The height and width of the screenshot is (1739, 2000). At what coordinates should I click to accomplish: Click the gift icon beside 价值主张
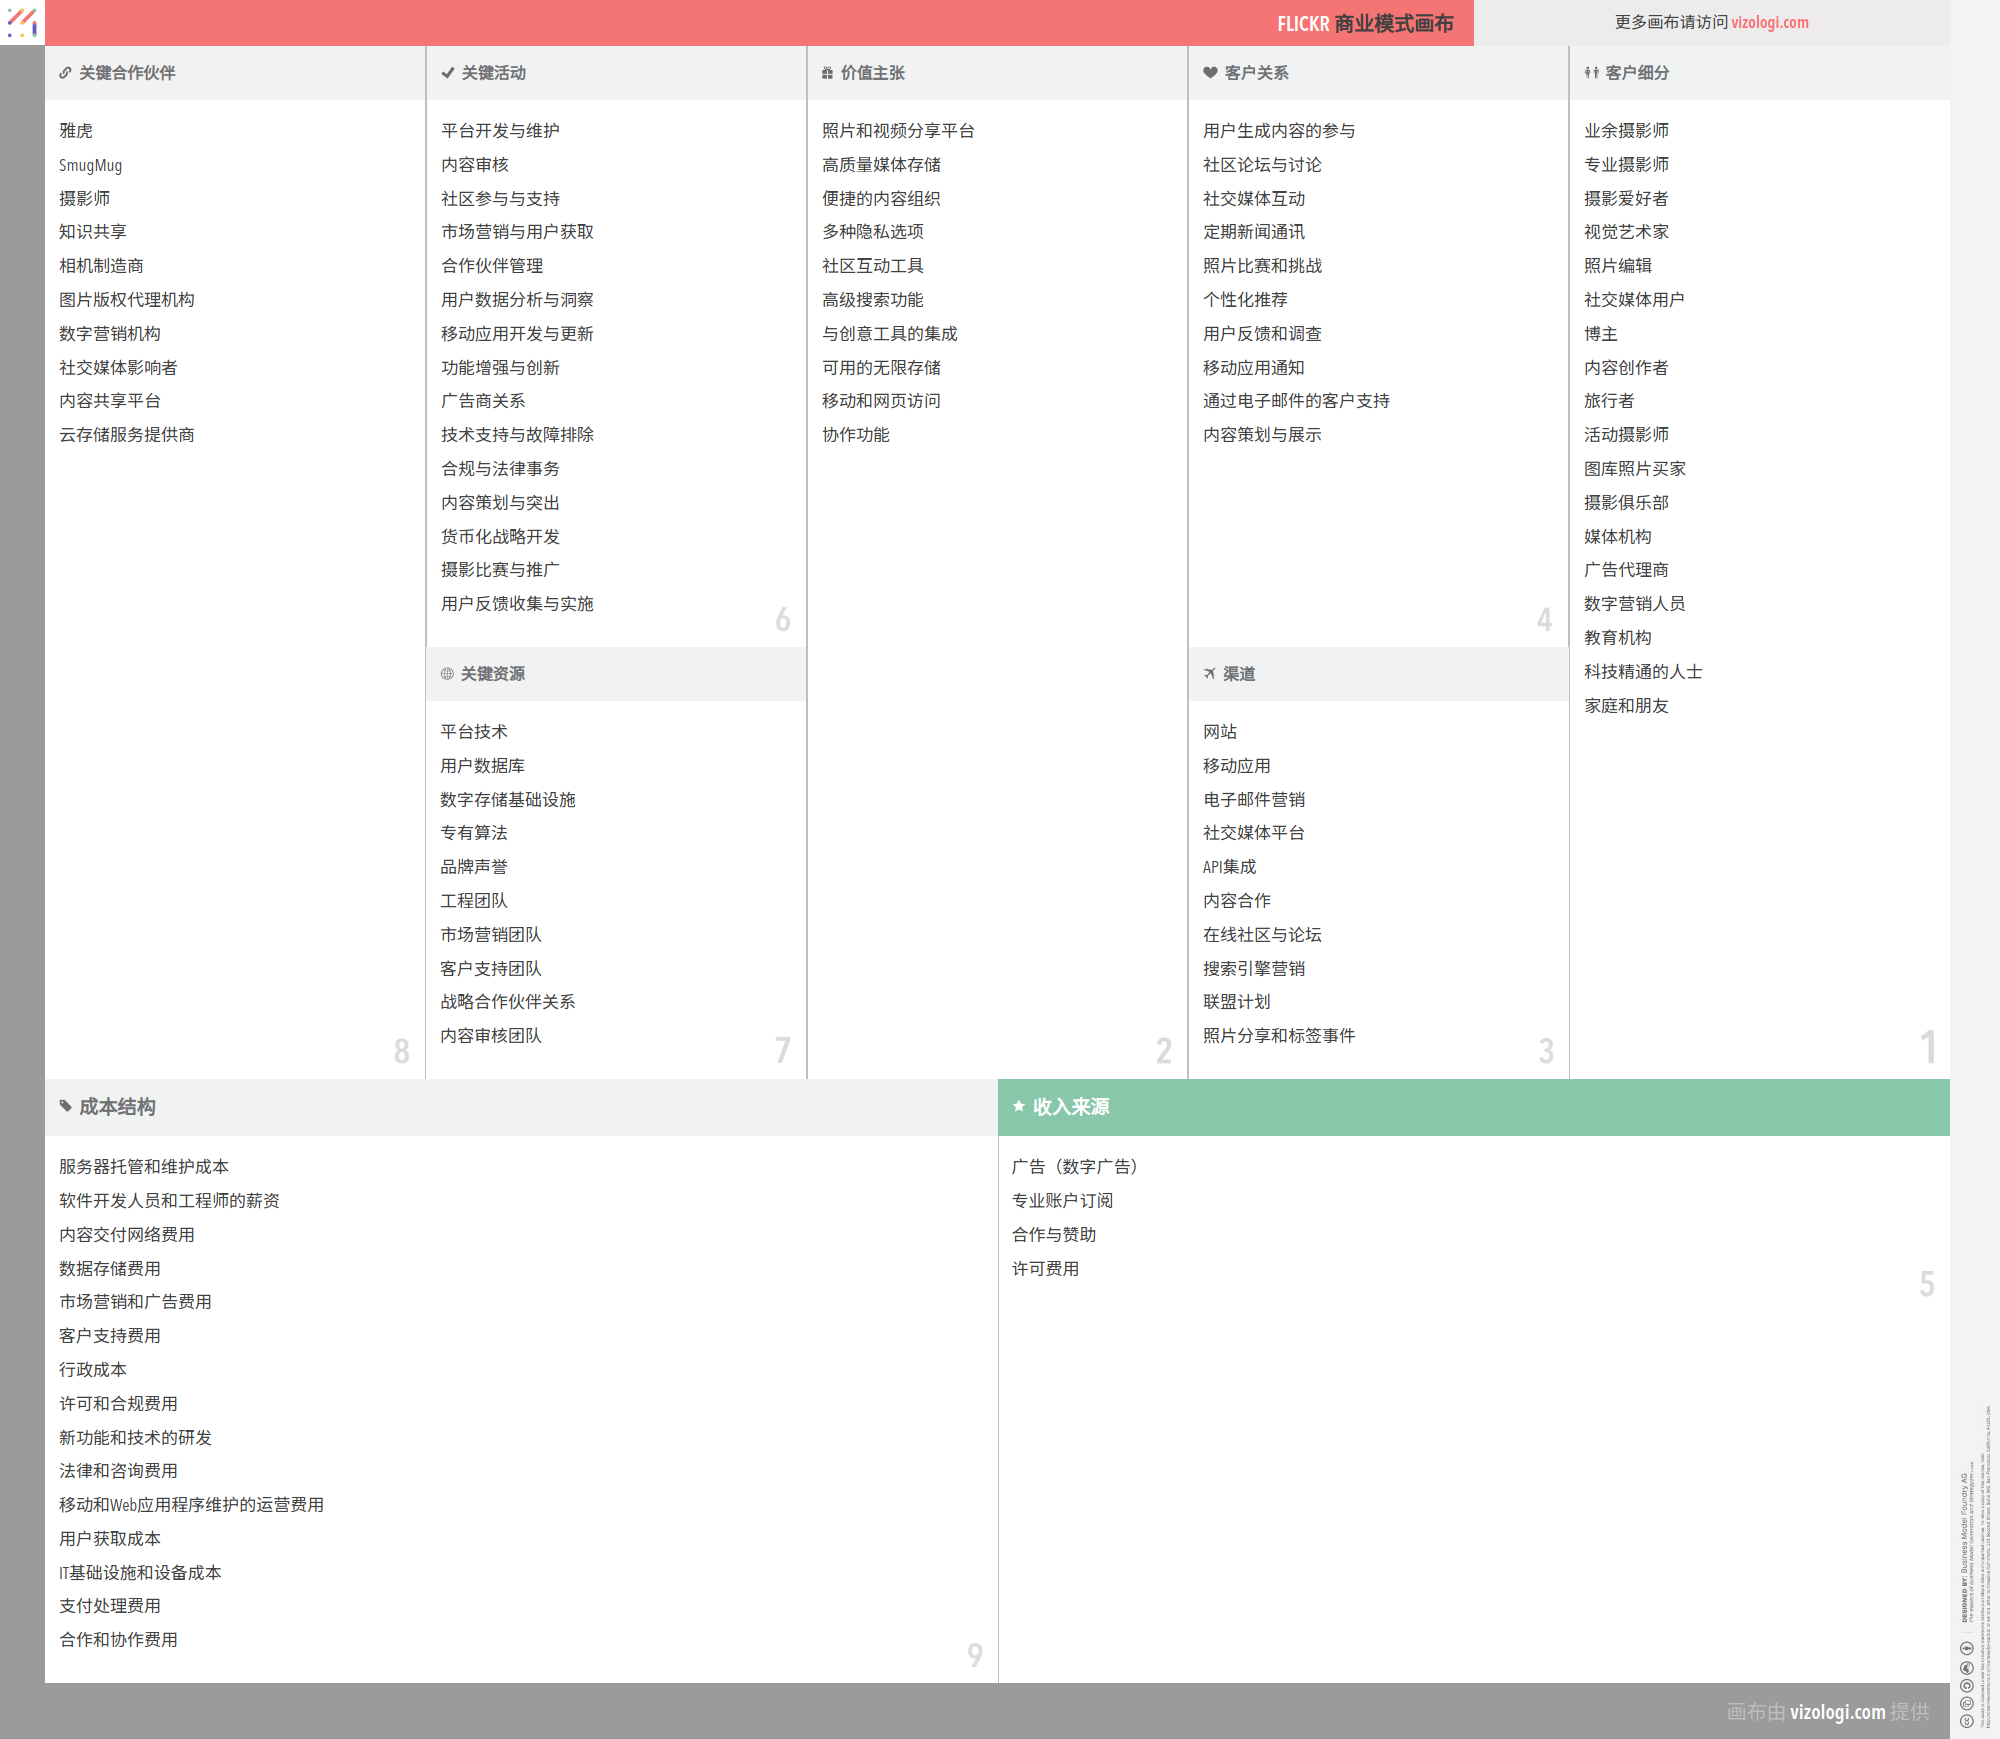(x=827, y=73)
